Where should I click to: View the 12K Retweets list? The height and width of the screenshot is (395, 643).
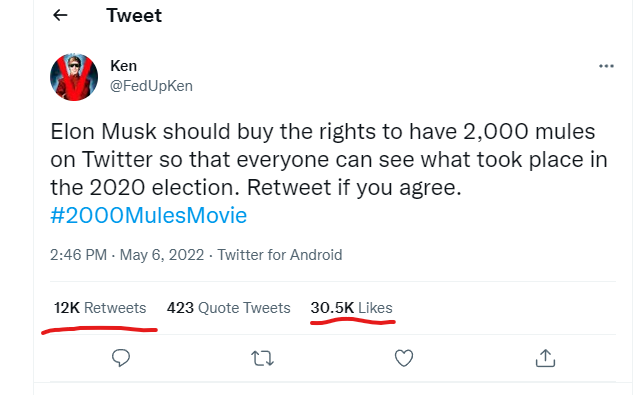[100, 308]
